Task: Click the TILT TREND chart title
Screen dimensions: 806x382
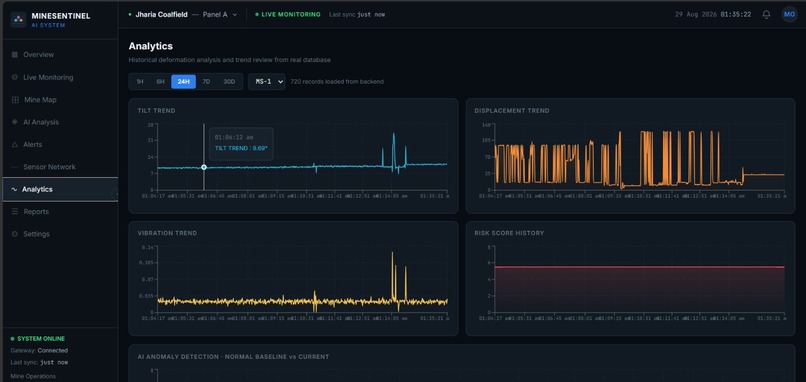Action: (x=156, y=111)
